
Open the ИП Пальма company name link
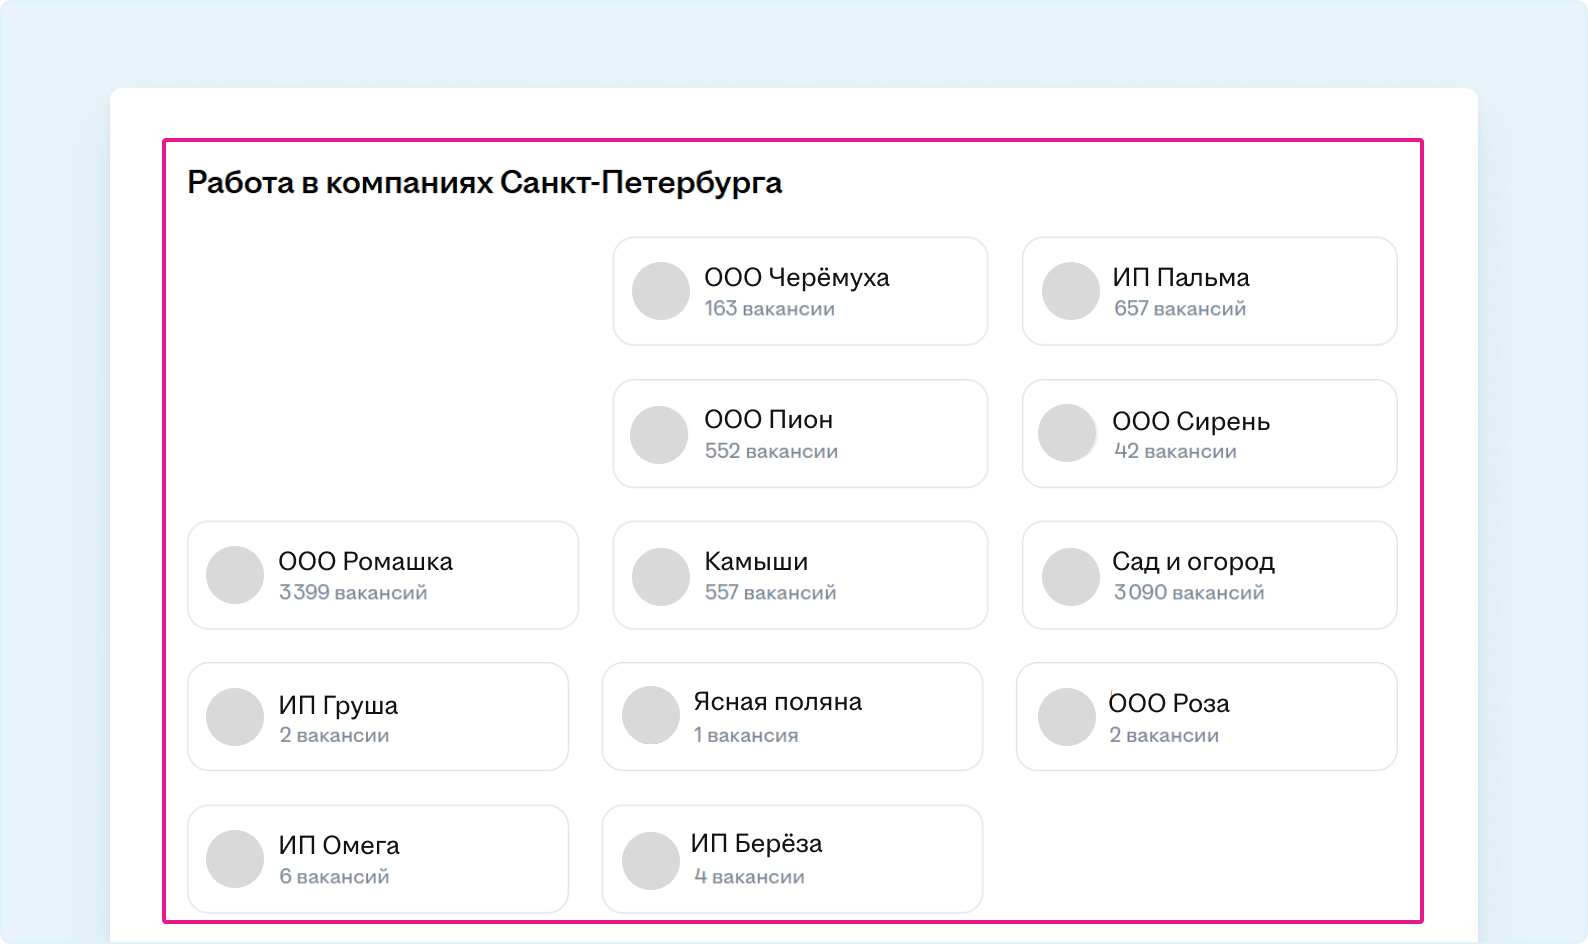tap(1180, 277)
